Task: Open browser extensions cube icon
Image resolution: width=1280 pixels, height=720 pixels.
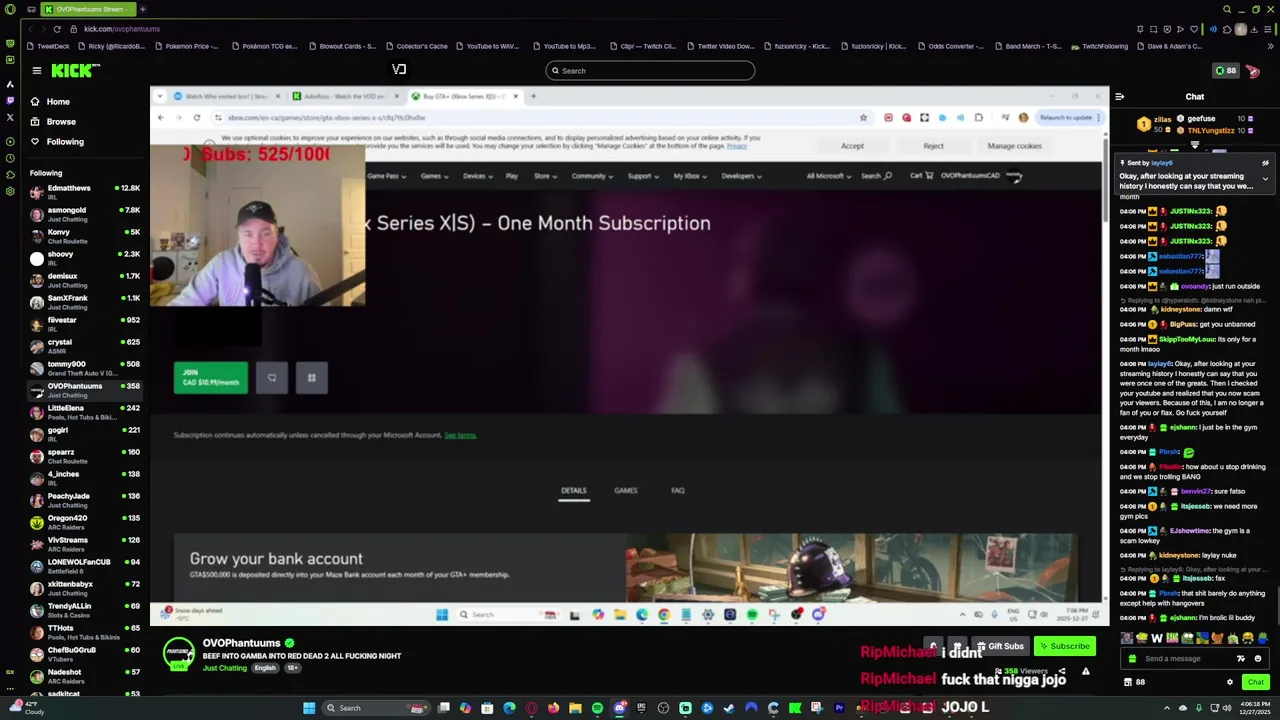Action: [1227, 29]
